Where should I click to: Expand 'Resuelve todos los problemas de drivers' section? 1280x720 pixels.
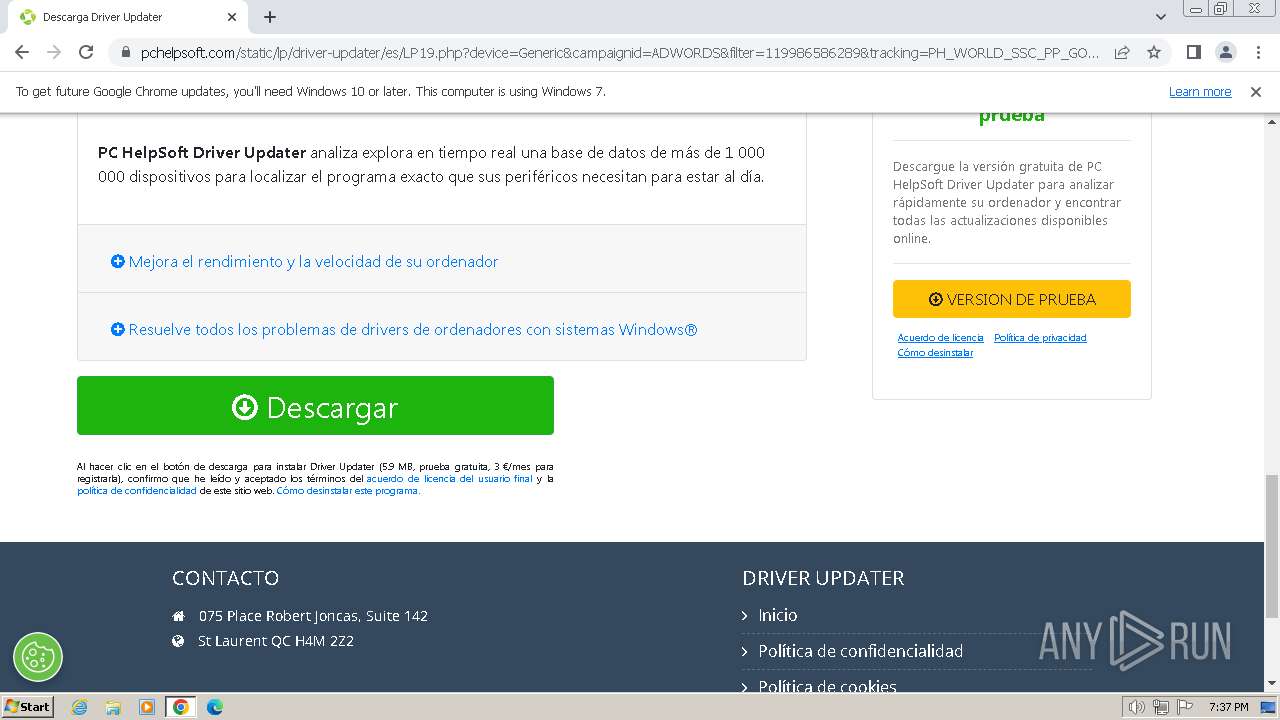pyautogui.click(x=404, y=329)
